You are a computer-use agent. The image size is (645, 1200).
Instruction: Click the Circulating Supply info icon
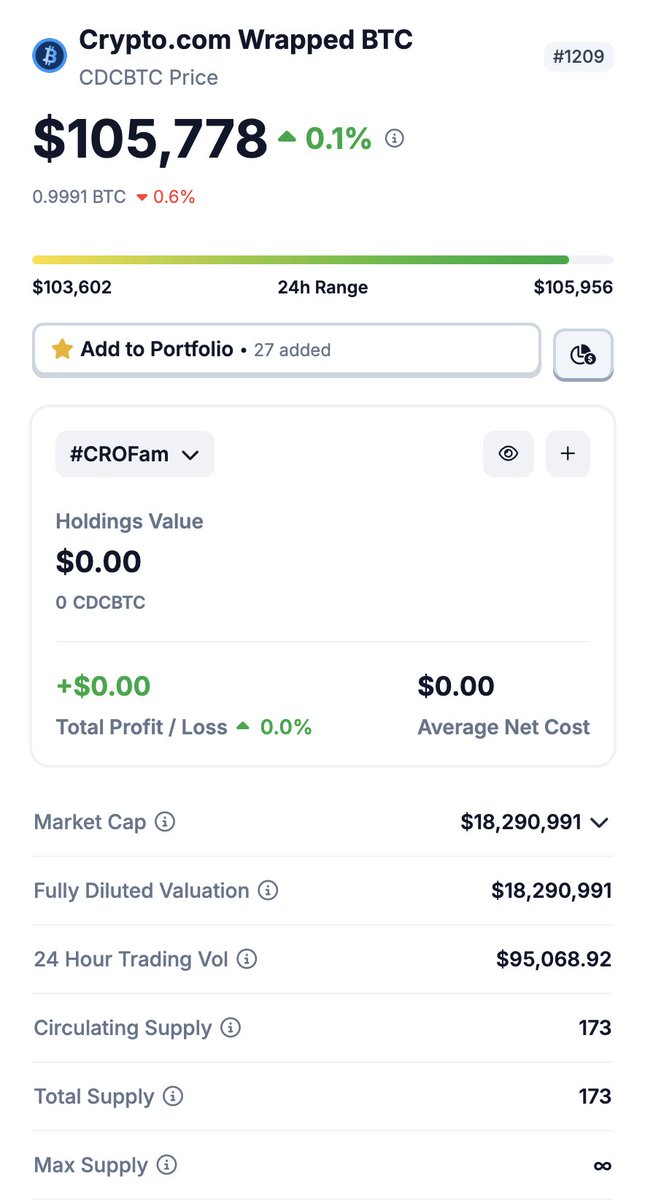[231, 1027]
